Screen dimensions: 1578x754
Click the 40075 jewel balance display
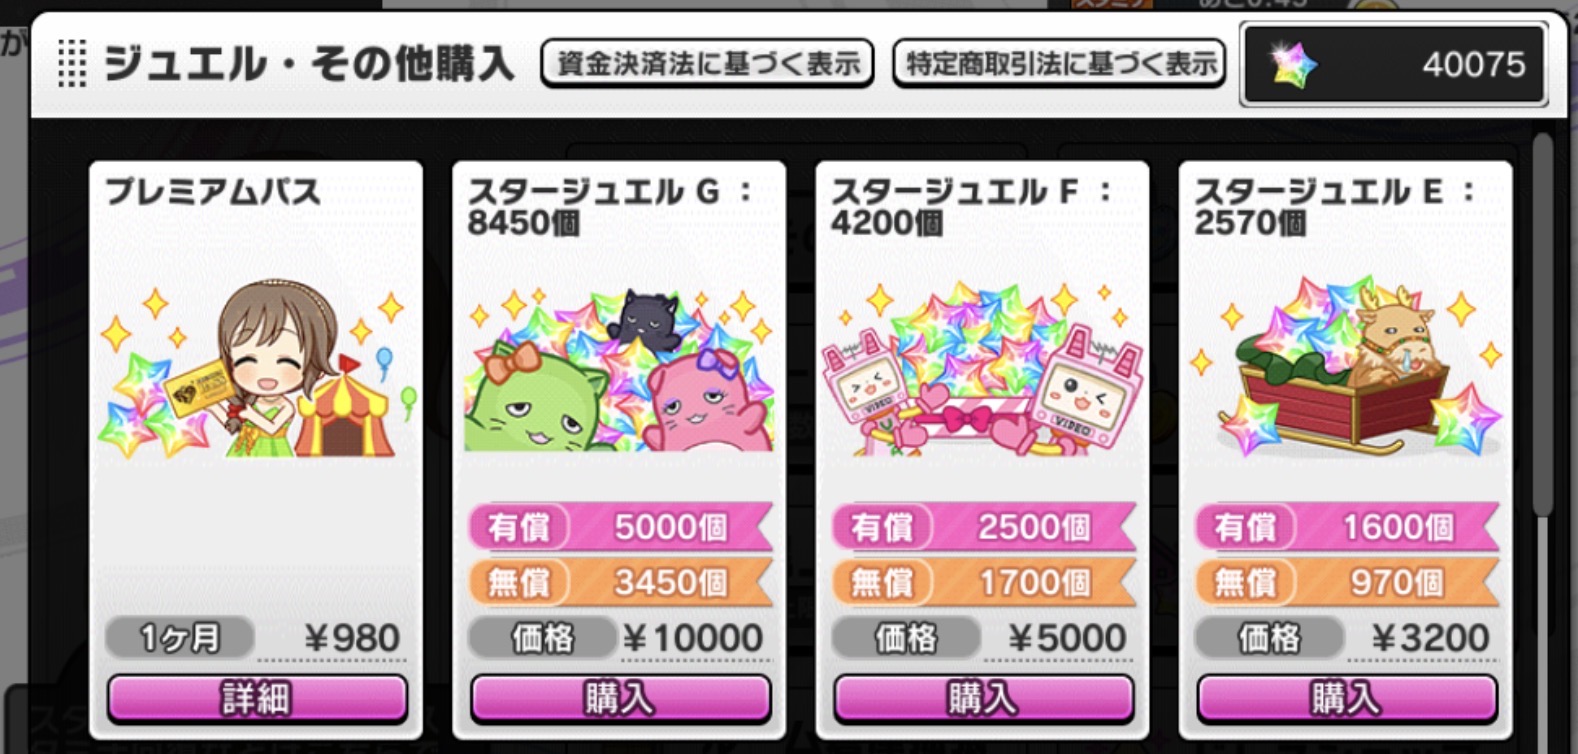point(1393,65)
